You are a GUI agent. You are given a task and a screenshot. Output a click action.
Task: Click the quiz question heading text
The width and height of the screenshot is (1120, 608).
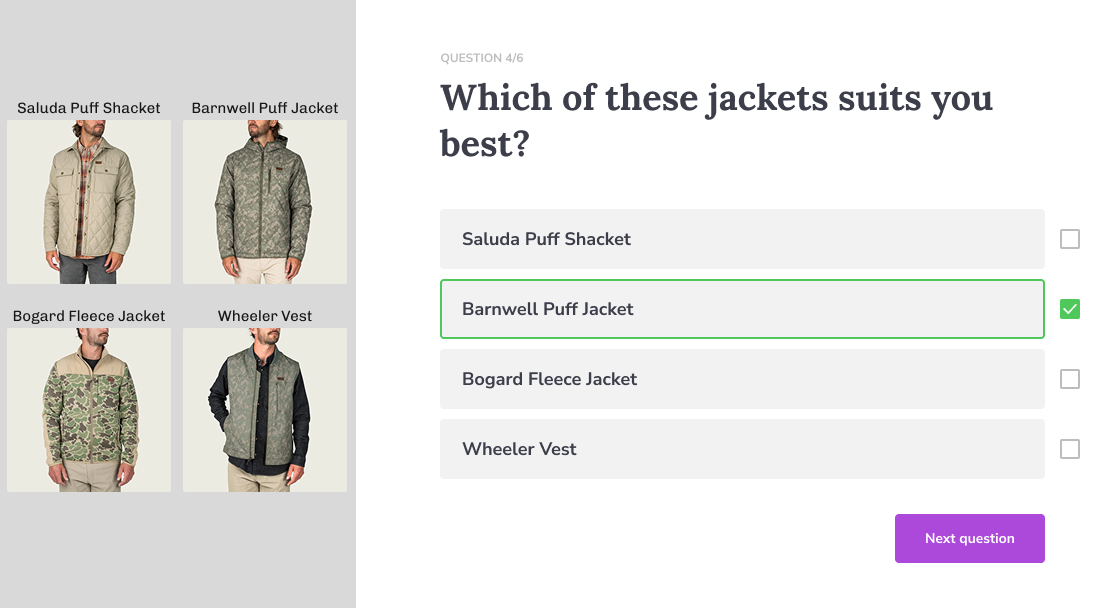coord(716,120)
